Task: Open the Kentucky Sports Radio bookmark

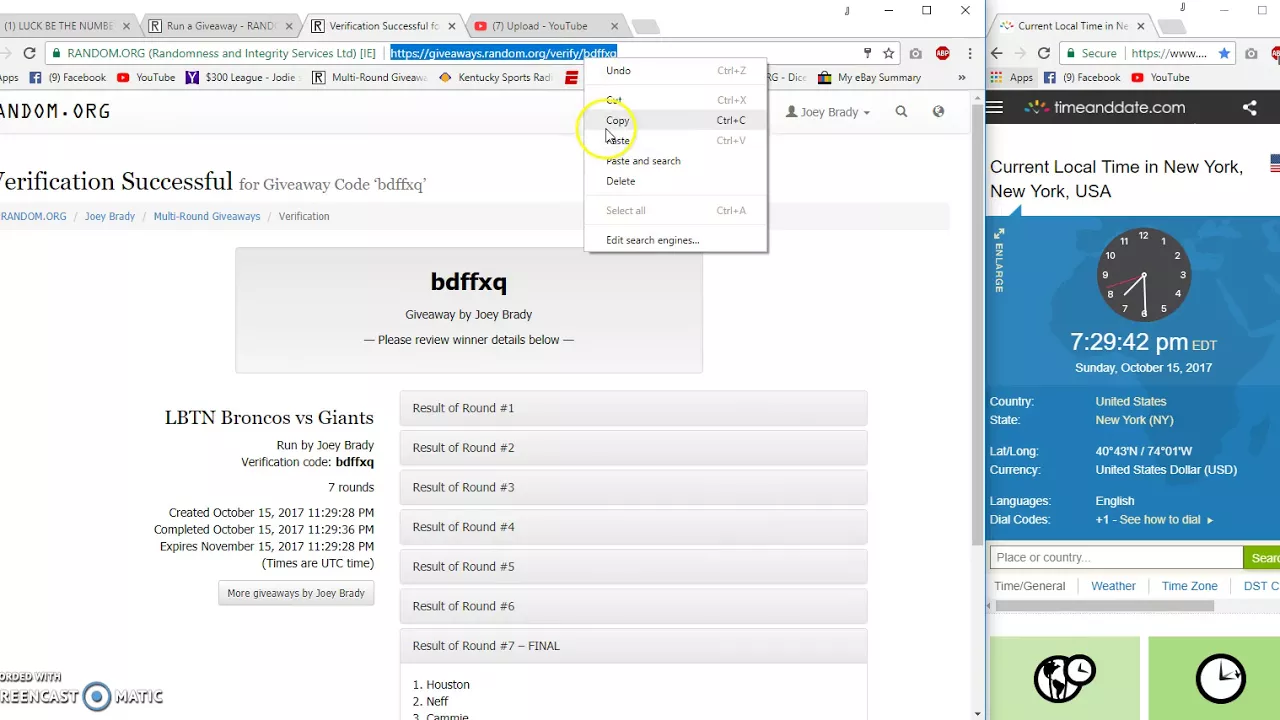Action: [496, 77]
